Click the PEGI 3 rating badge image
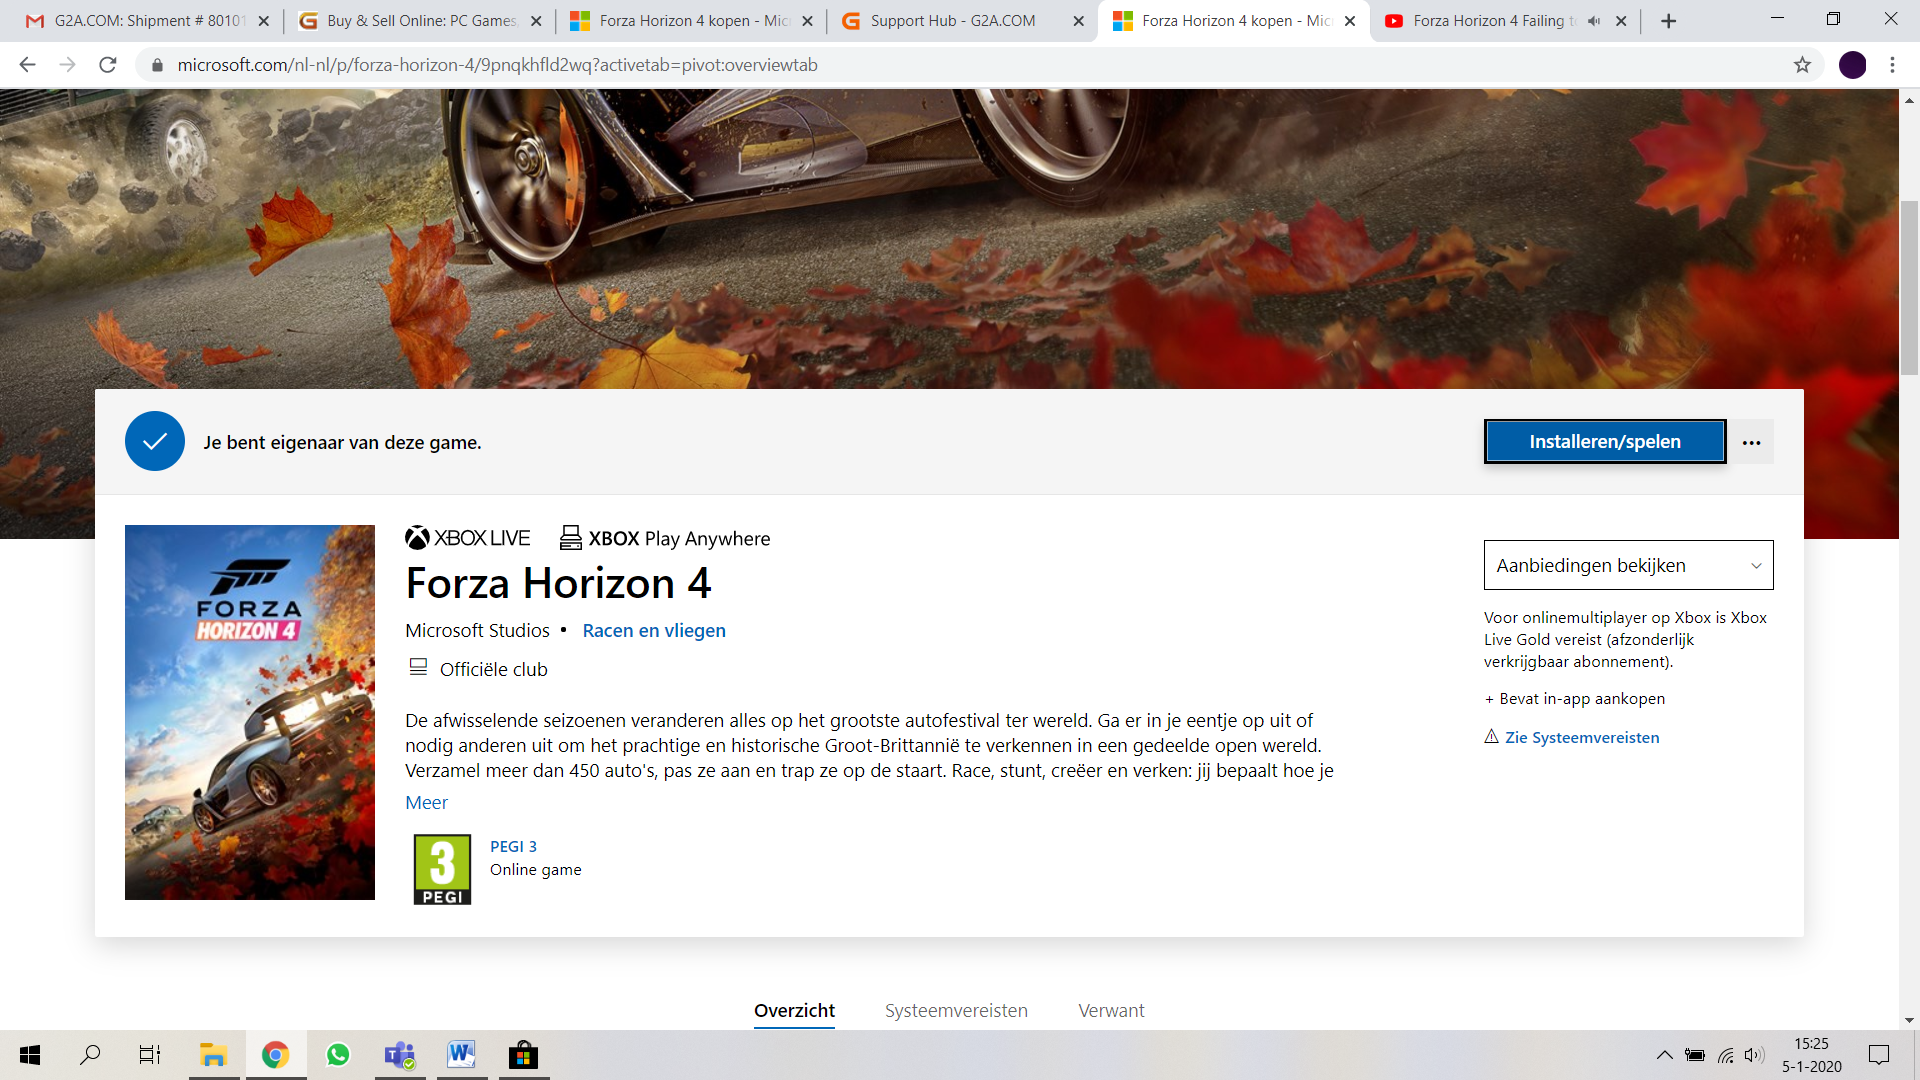This screenshot has width=1920, height=1080. (x=442, y=870)
